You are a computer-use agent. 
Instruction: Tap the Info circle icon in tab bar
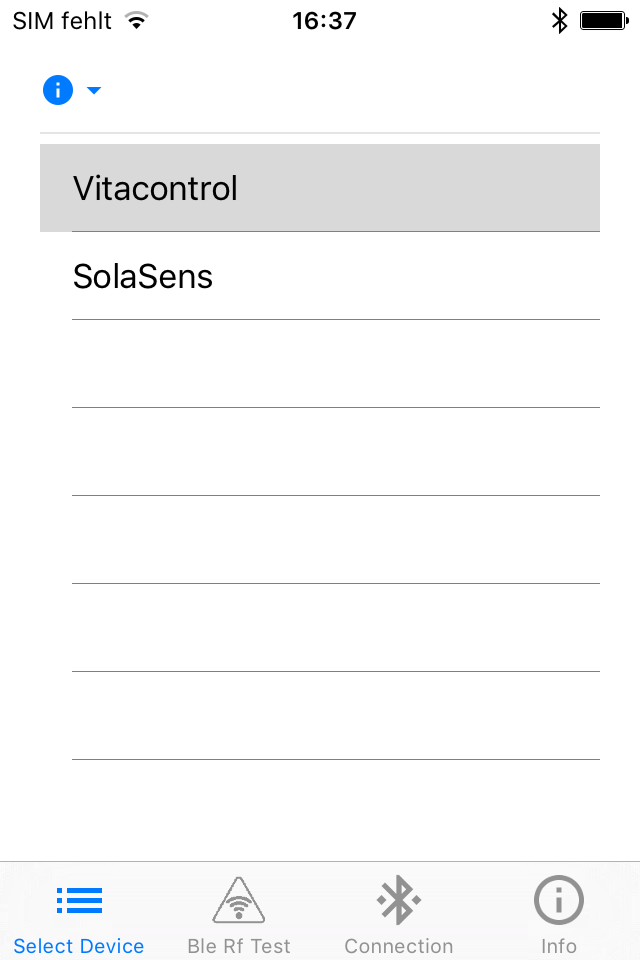click(x=558, y=900)
